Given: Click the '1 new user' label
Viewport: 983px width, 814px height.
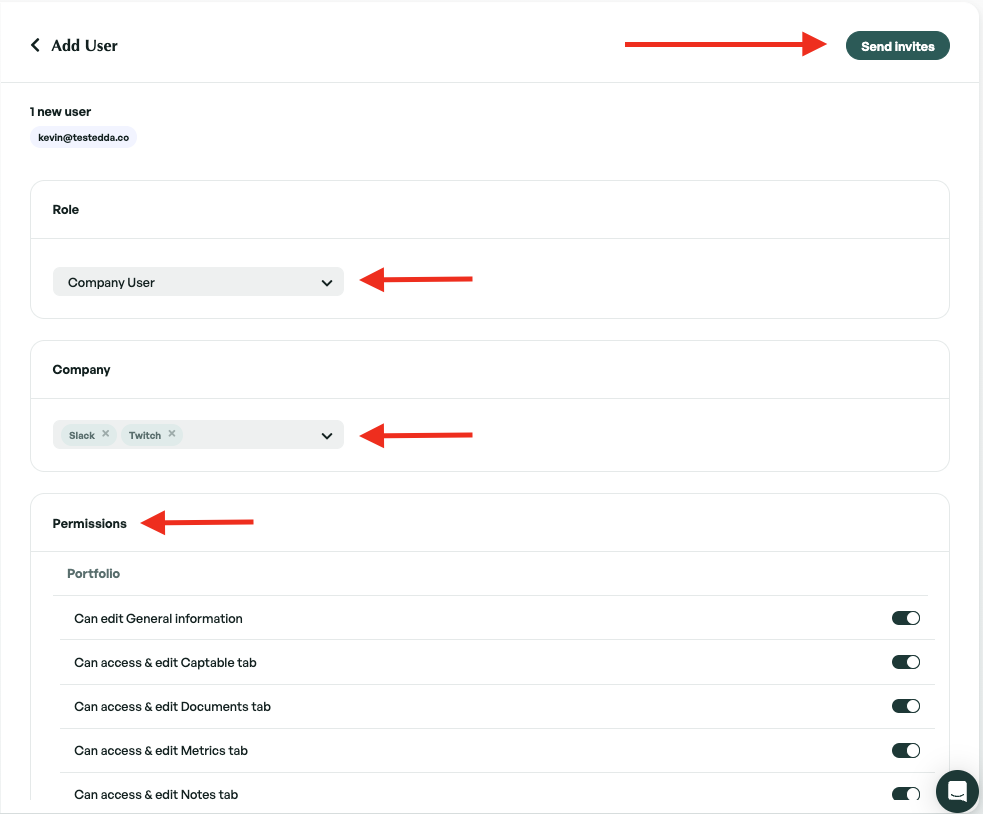Looking at the screenshot, I should point(60,112).
